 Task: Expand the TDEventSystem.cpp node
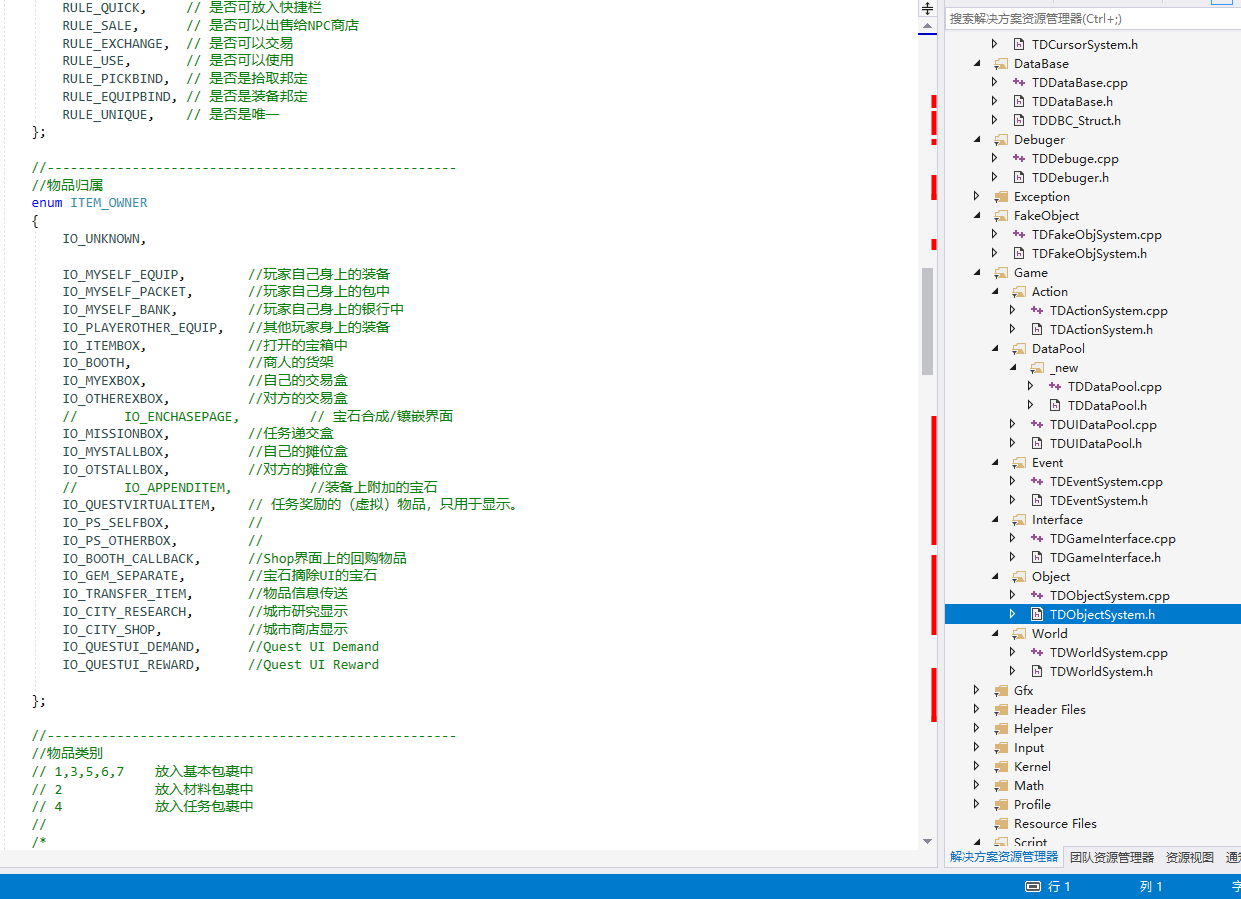(x=1013, y=482)
